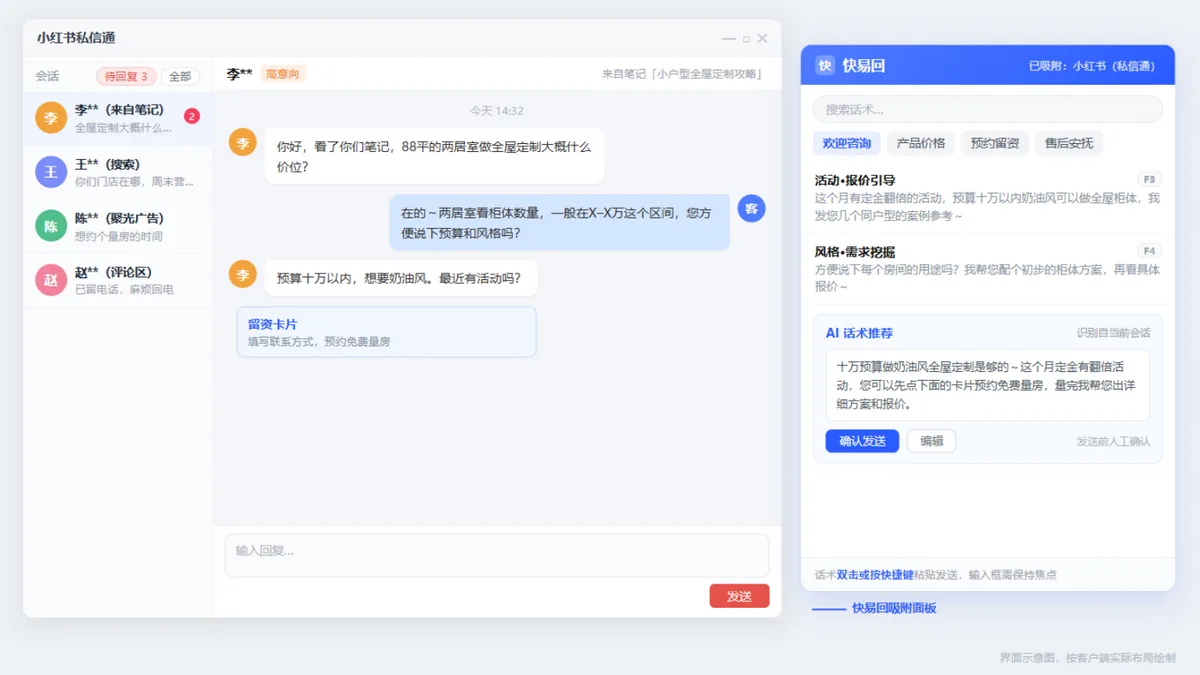Image resolution: width=1200 pixels, height=675 pixels.
Task: Click the 李 avatar beside the budget message
Action: coord(243,274)
